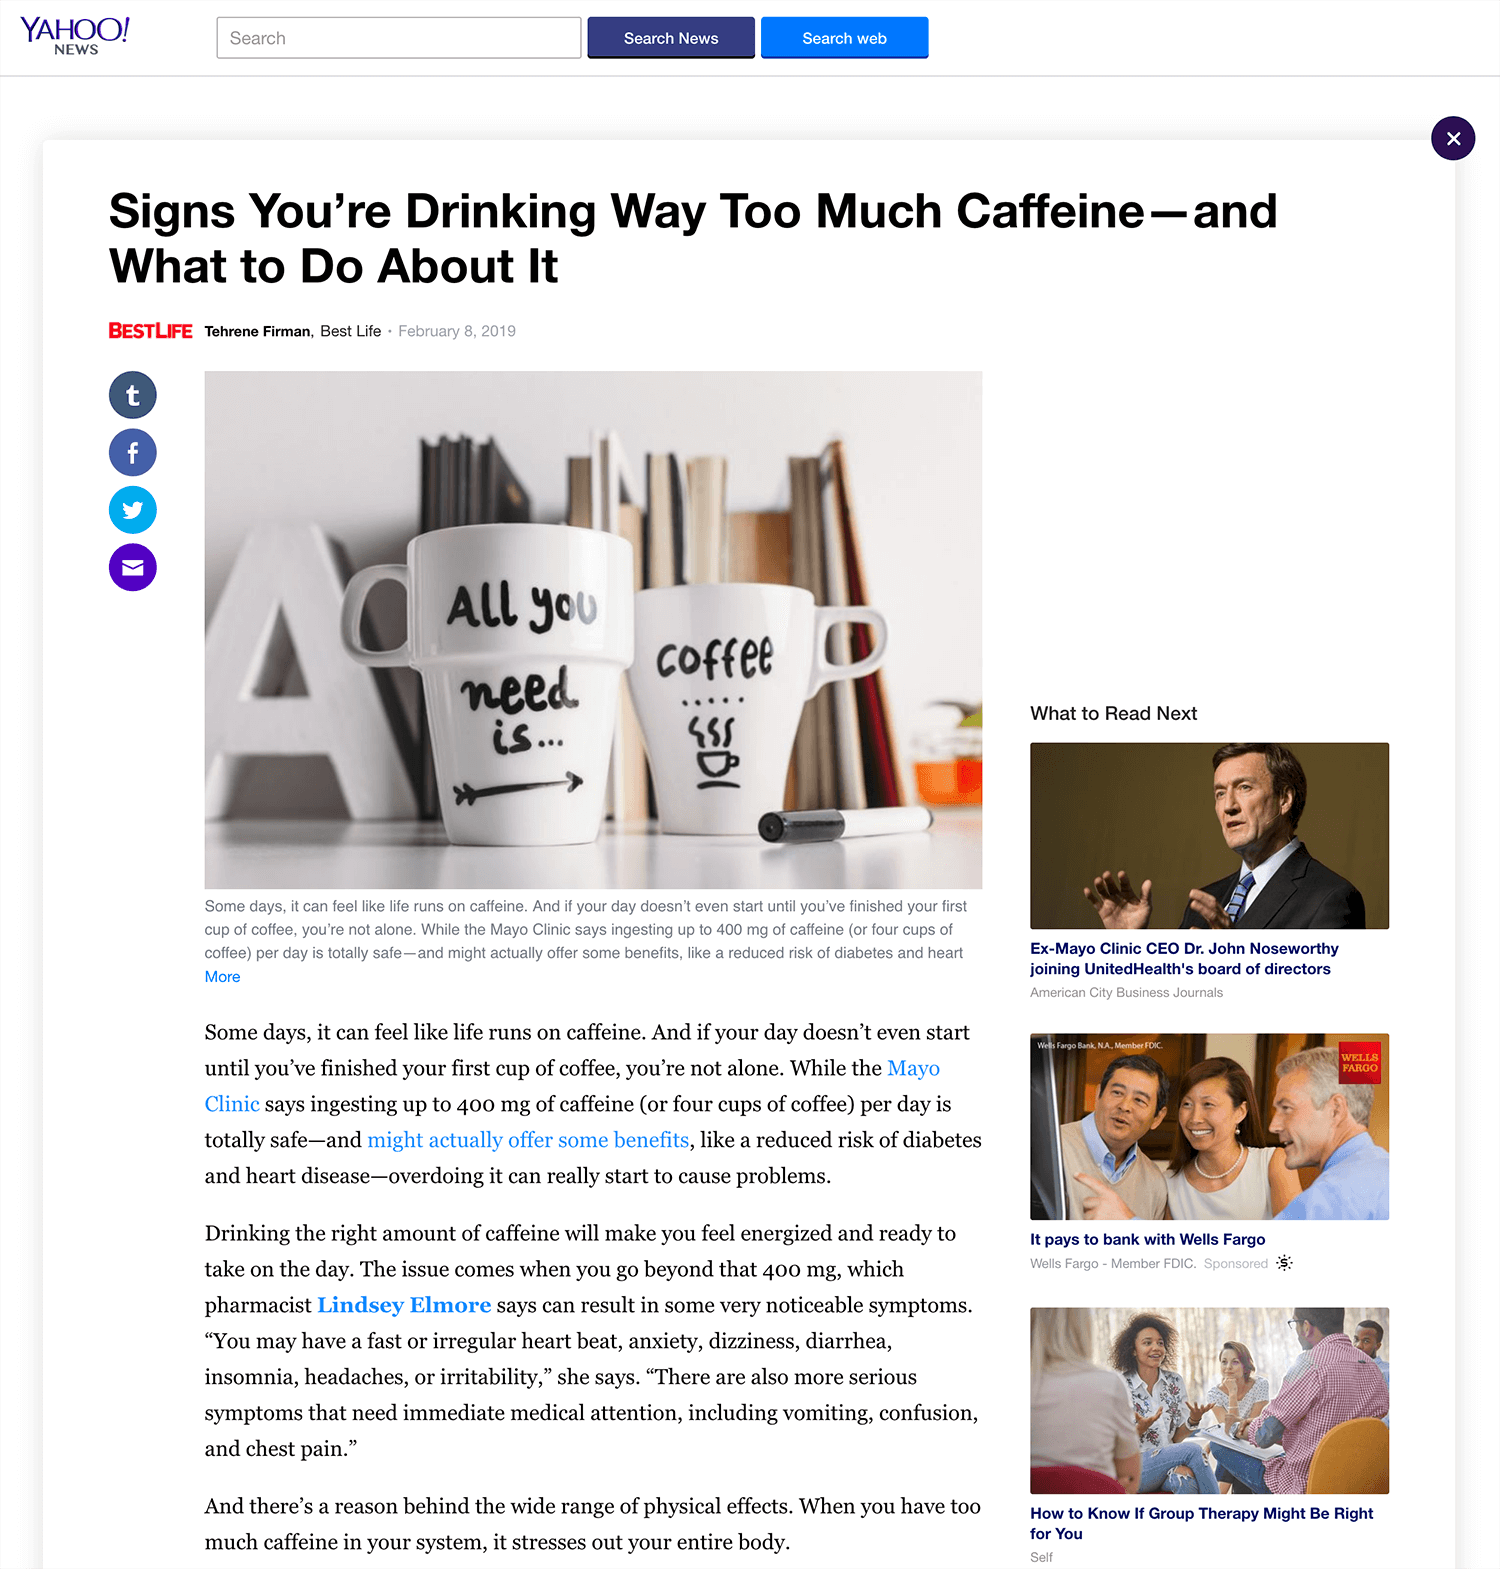Click the Tehrene Firman author name
The height and width of the screenshot is (1569, 1500).
(x=258, y=331)
